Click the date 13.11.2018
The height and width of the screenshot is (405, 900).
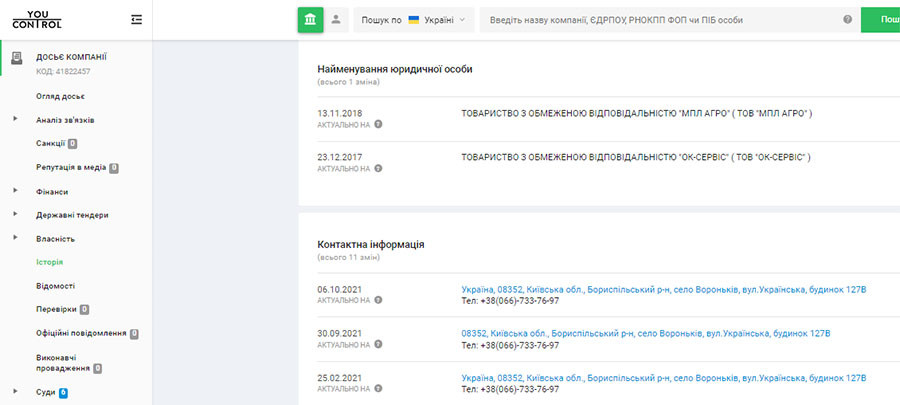[340, 114]
